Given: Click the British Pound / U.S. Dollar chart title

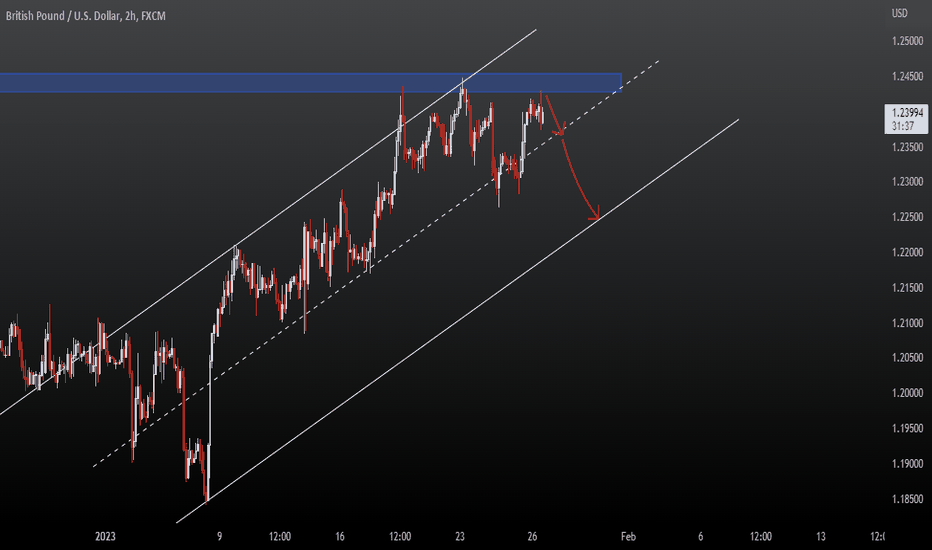Looking at the screenshot, I should pos(86,16).
